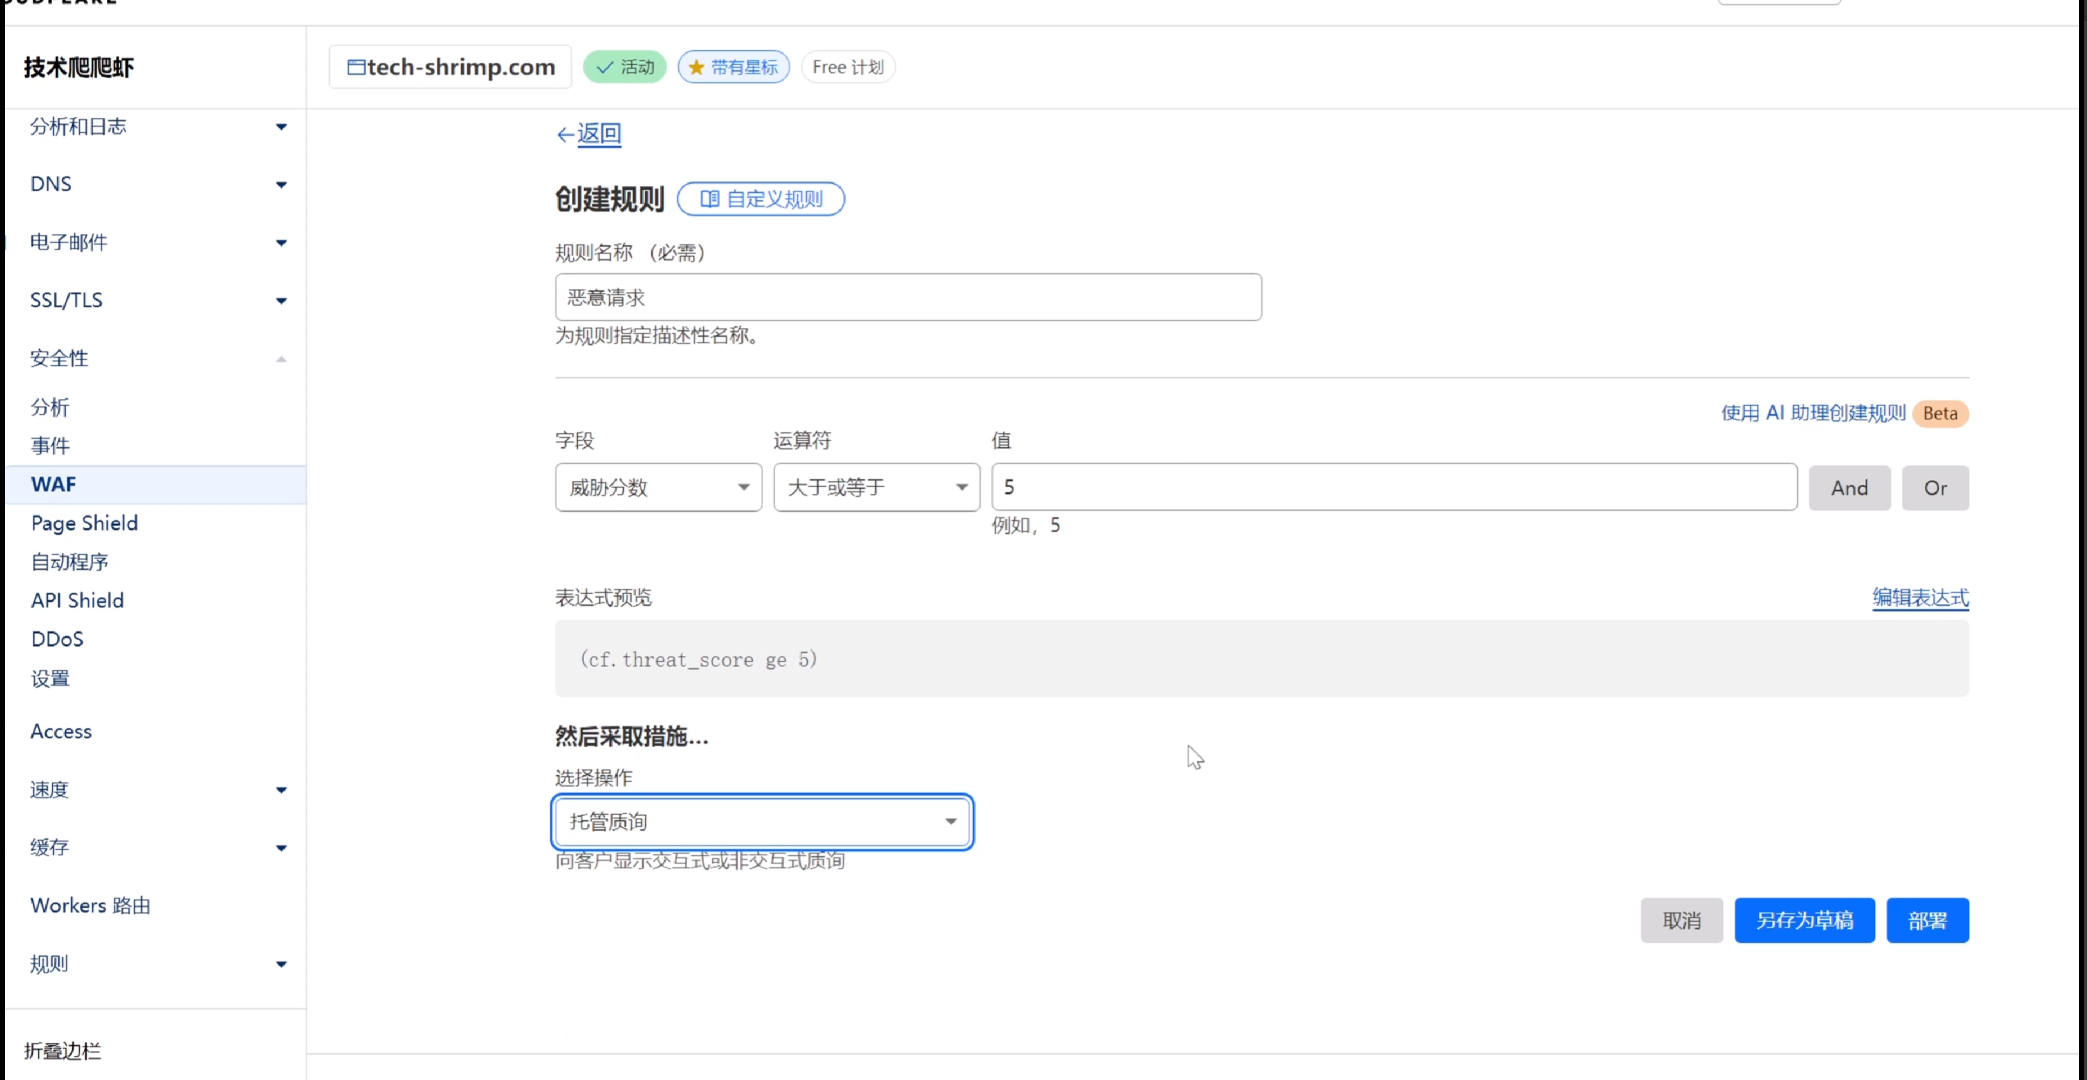Open the 威胁分数 field dropdown

[x=658, y=487]
